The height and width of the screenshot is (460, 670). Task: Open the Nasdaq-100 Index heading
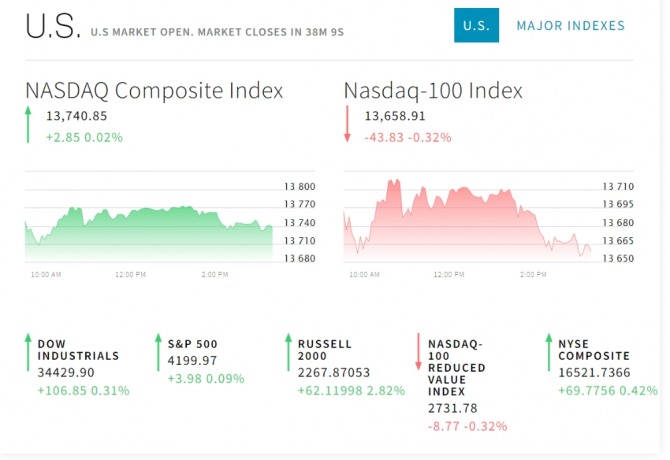coord(433,90)
